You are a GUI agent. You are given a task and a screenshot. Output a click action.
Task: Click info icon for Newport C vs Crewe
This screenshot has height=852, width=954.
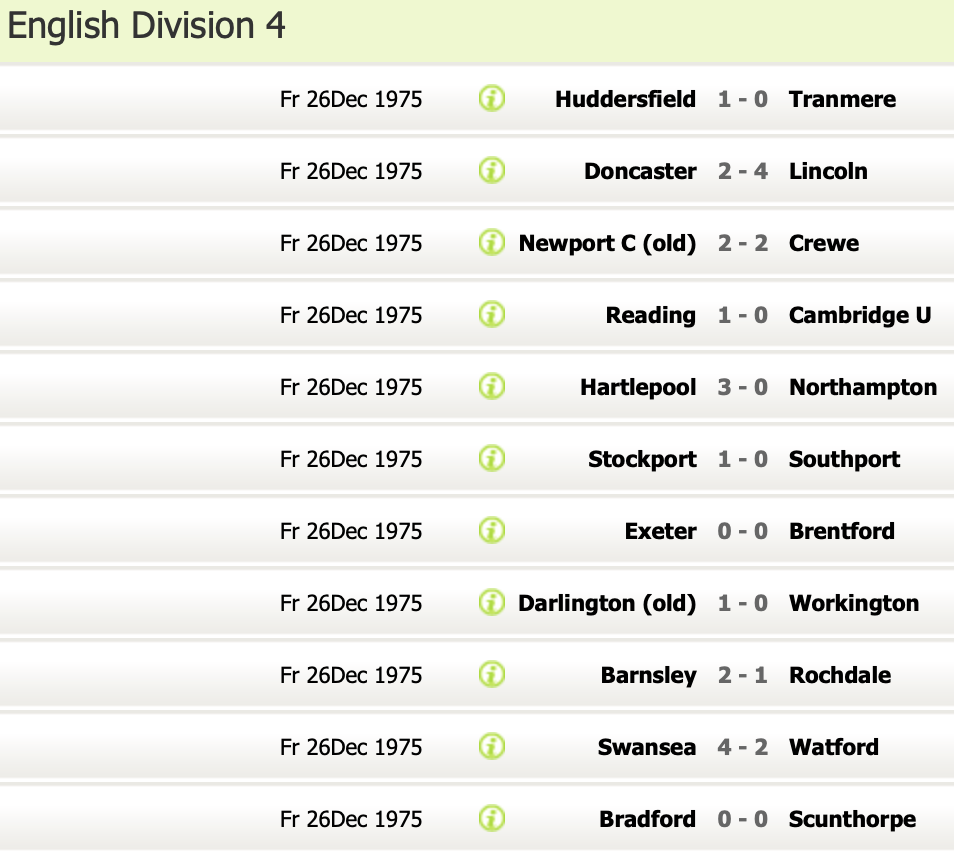[x=491, y=243]
